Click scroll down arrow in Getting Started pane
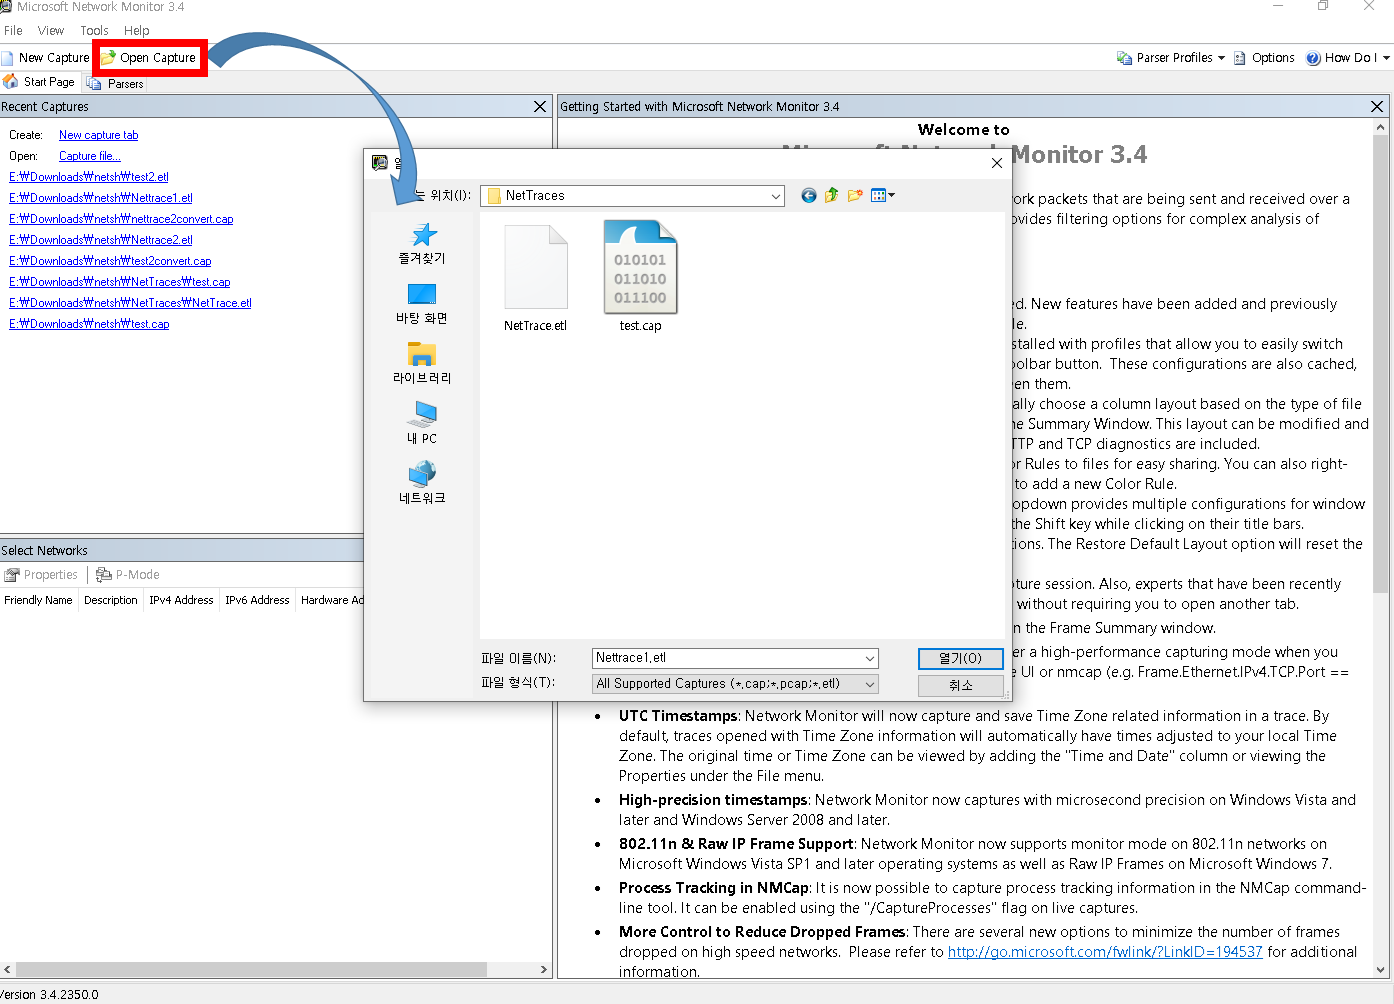 coord(1381,970)
